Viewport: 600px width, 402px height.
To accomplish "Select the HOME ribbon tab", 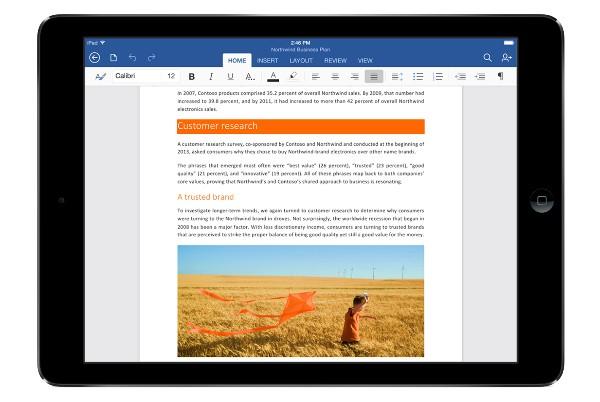I will tap(237, 60).
